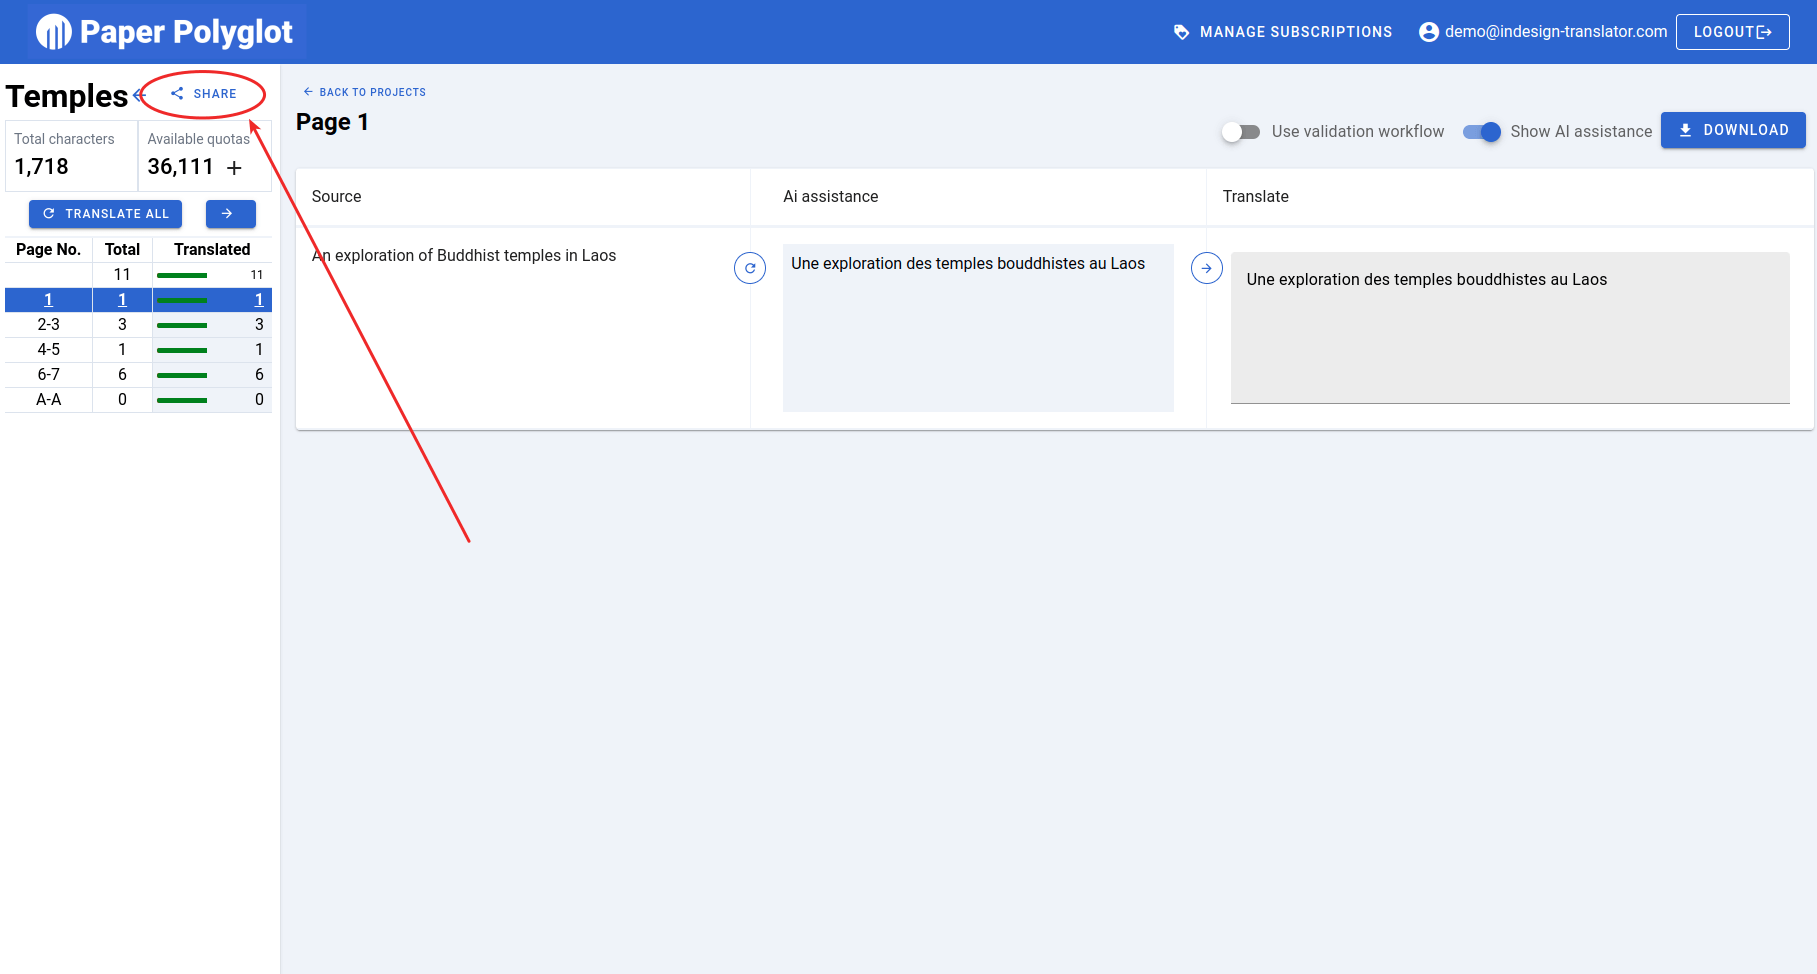Regenerate the AI translation using the refresh icon
This screenshot has width=1817, height=974.
click(x=750, y=268)
